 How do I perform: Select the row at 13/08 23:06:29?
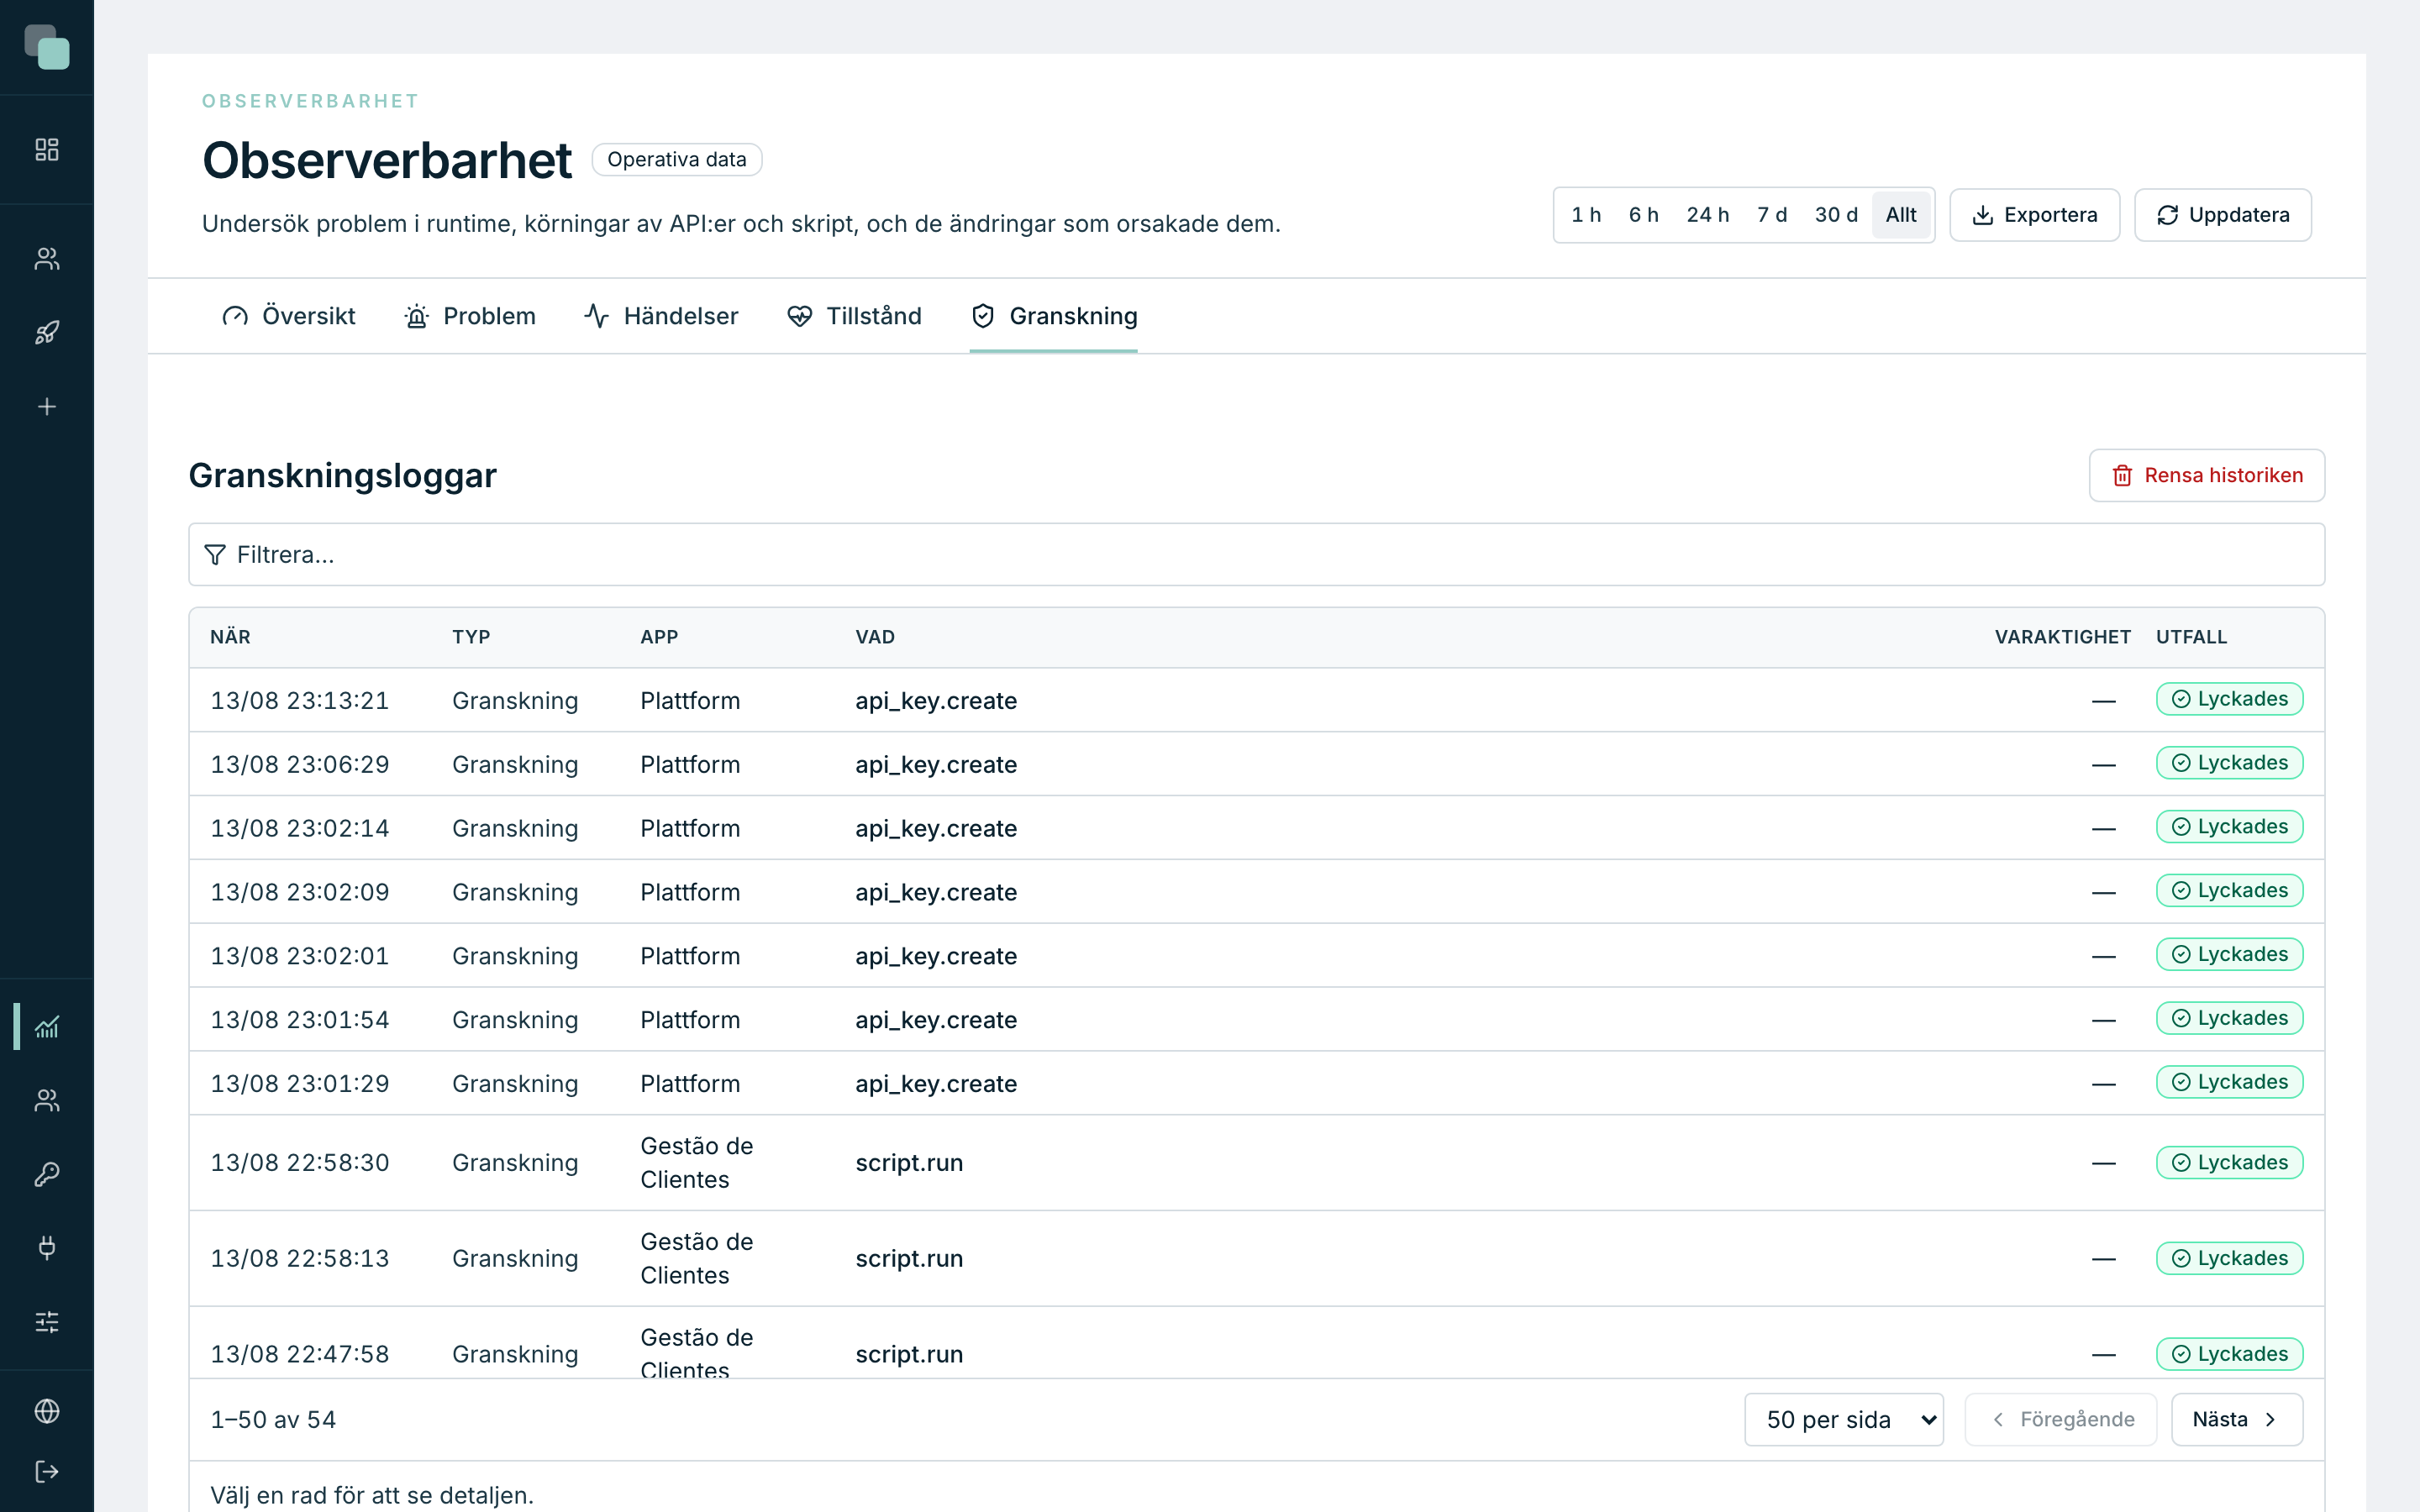click(1257, 764)
